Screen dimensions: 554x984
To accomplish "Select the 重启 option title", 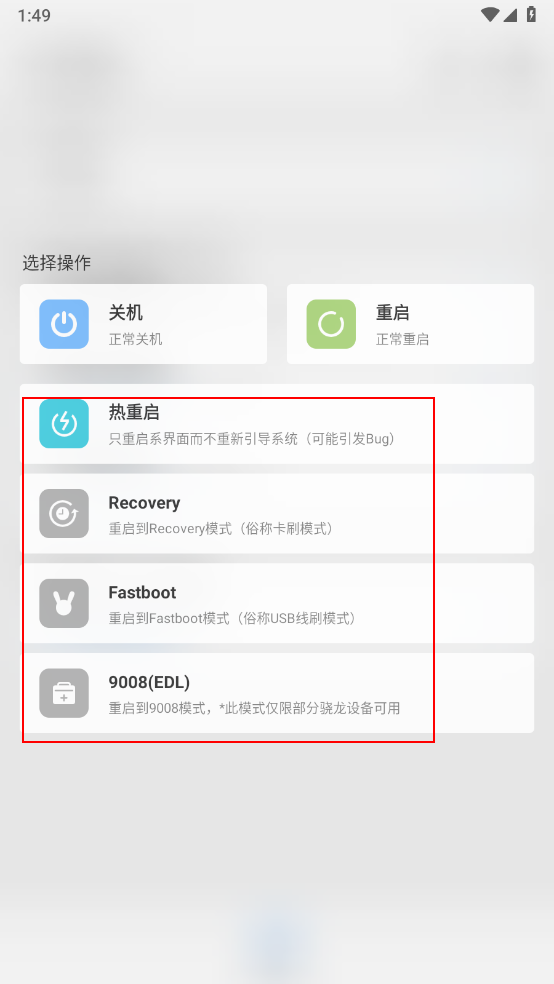I will (393, 313).
